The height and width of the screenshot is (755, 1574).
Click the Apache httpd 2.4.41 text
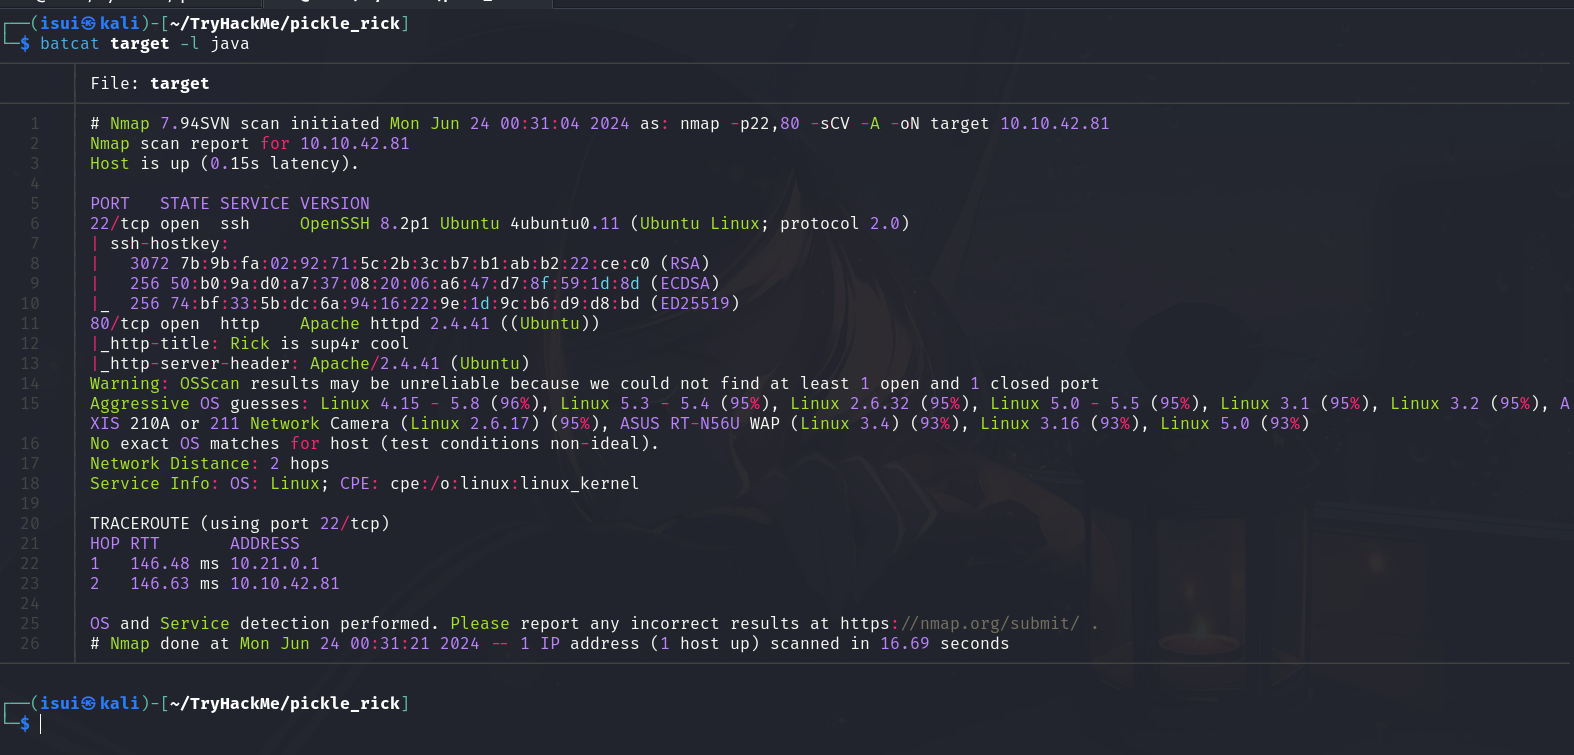click(x=394, y=323)
